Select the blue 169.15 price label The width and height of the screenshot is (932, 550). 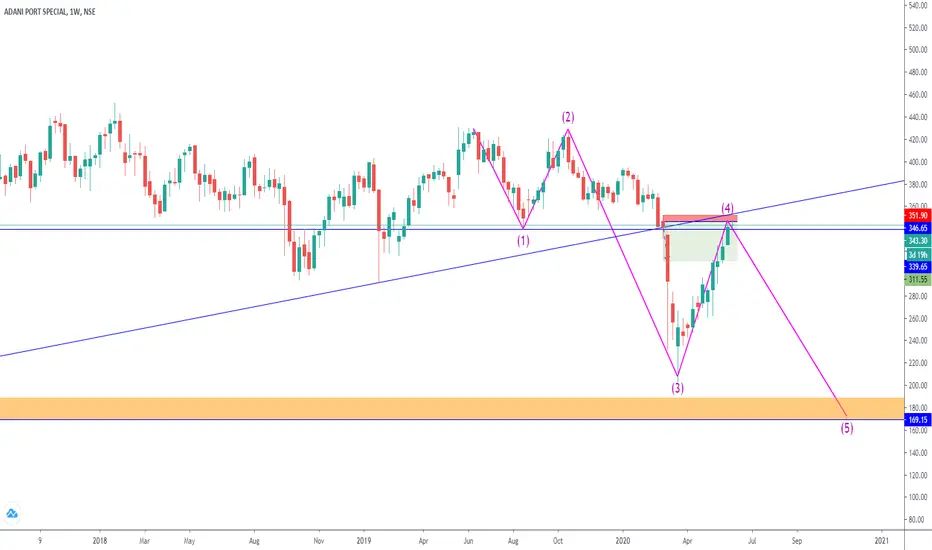(x=918, y=420)
